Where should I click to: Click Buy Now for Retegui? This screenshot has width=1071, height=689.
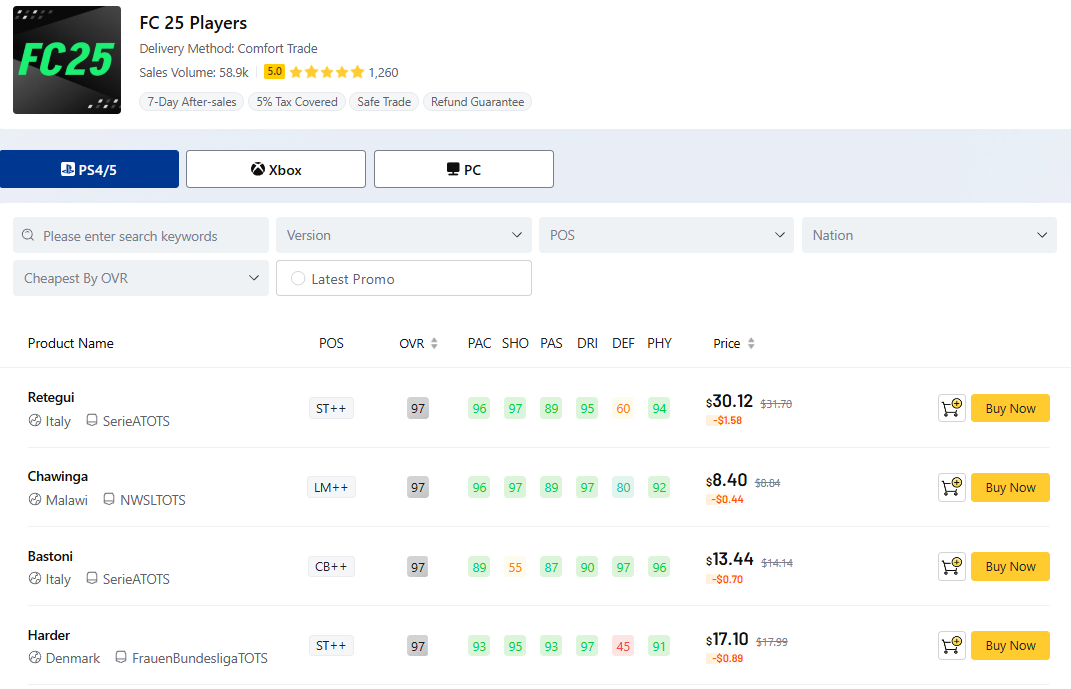[x=1010, y=408]
